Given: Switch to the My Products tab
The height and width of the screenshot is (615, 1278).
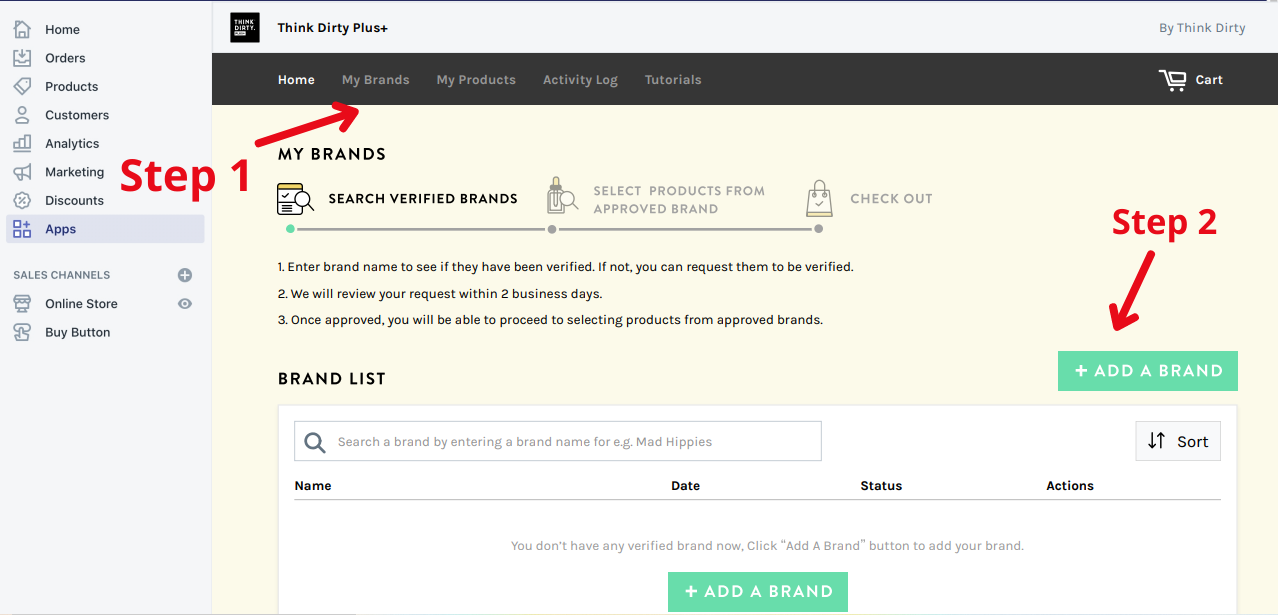Looking at the screenshot, I should (x=476, y=80).
